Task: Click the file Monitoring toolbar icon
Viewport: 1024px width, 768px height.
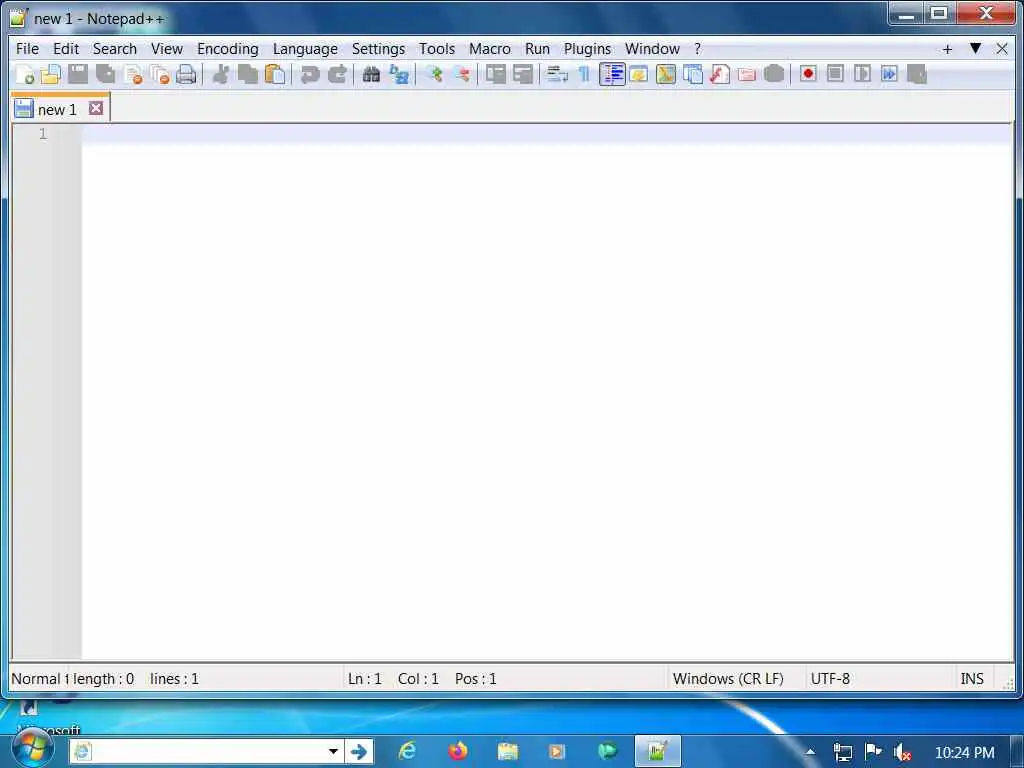Action: click(774, 74)
